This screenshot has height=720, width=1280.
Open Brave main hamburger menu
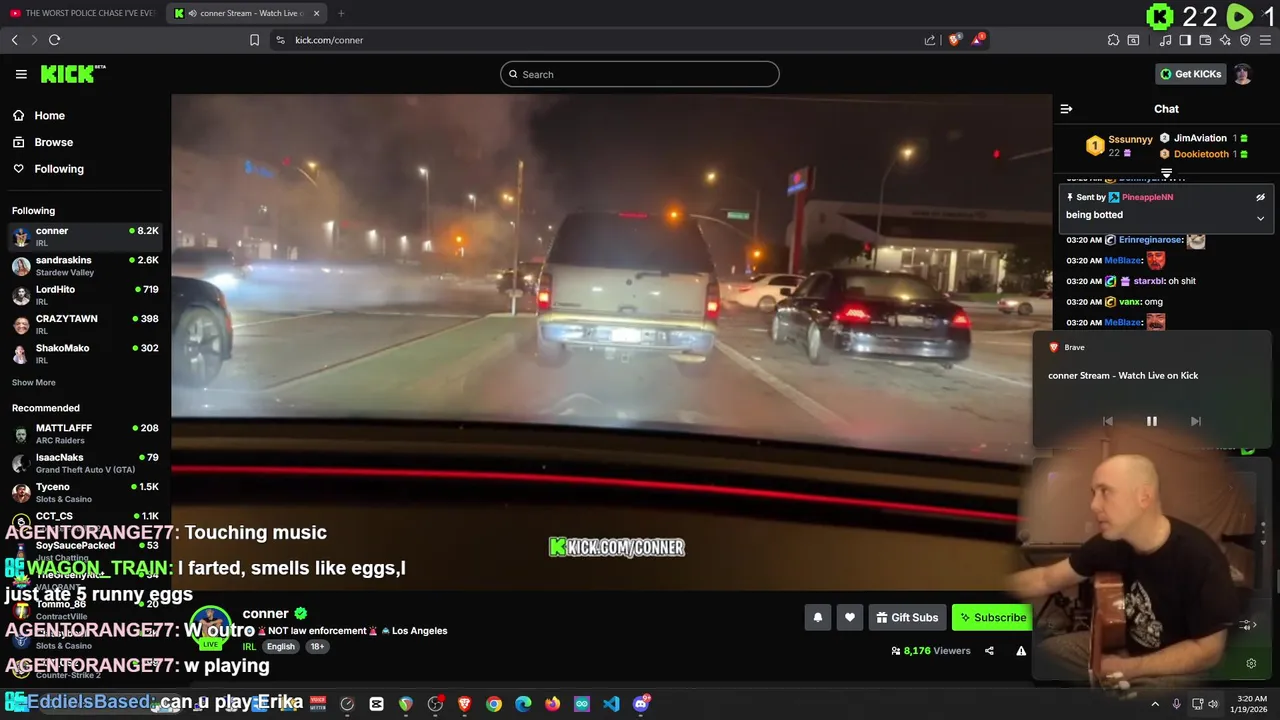(1265, 40)
